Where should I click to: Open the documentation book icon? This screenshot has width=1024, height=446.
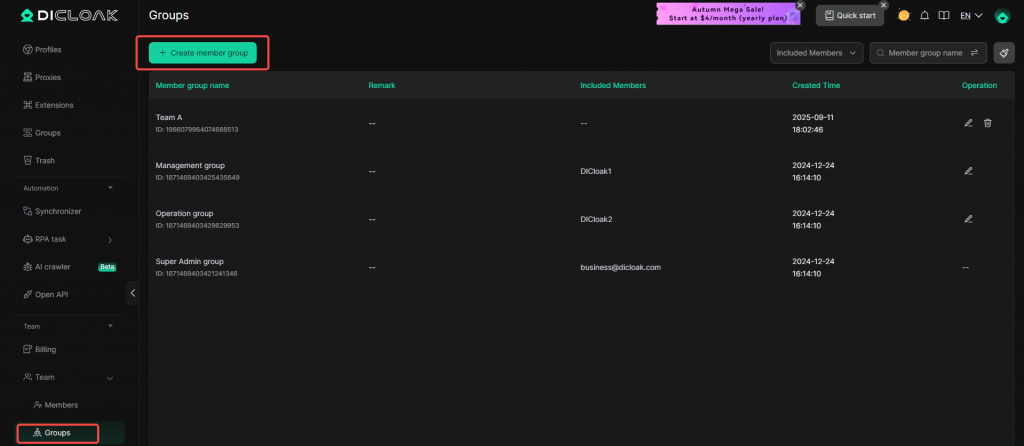coord(943,16)
